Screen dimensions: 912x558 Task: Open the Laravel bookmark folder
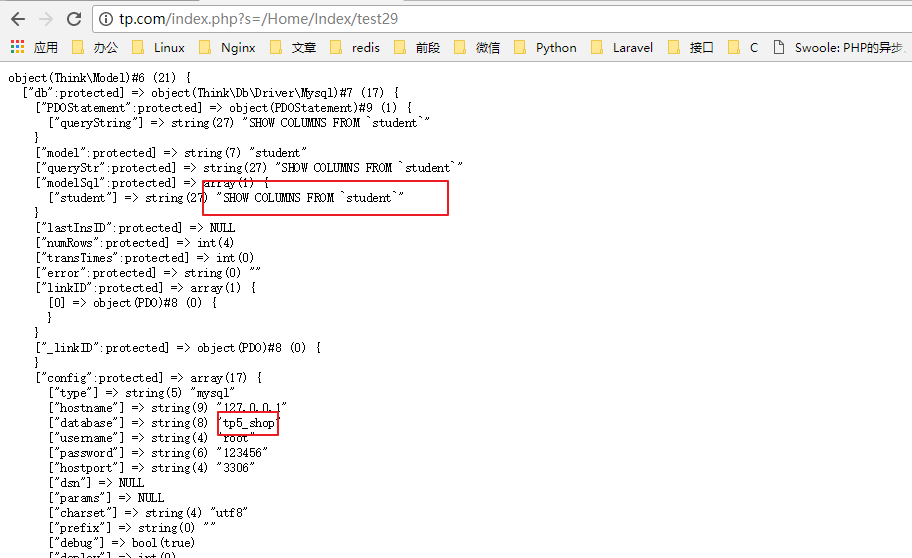pyautogui.click(x=622, y=47)
